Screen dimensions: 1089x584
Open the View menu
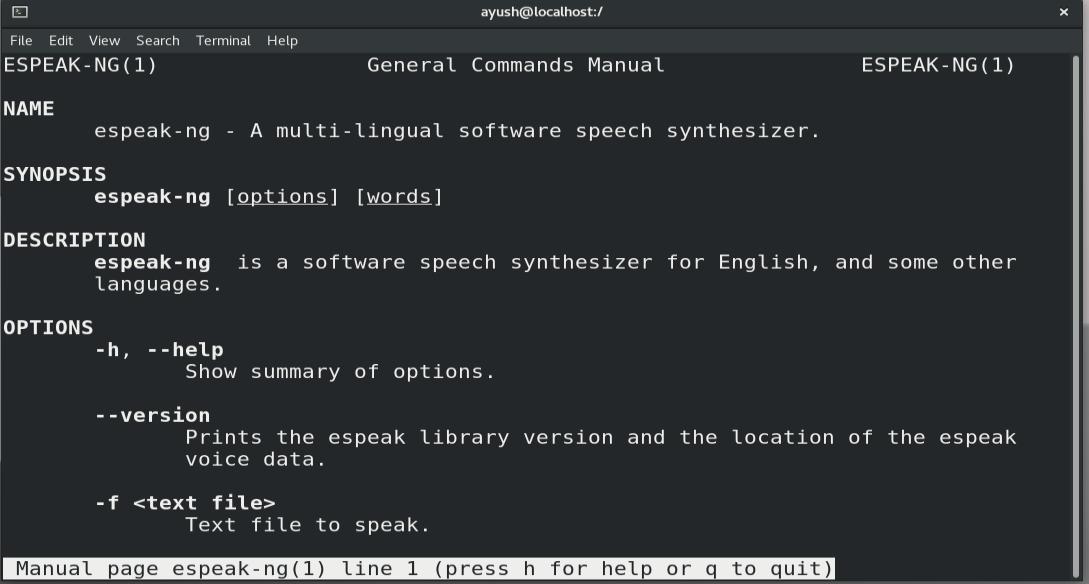tap(103, 40)
